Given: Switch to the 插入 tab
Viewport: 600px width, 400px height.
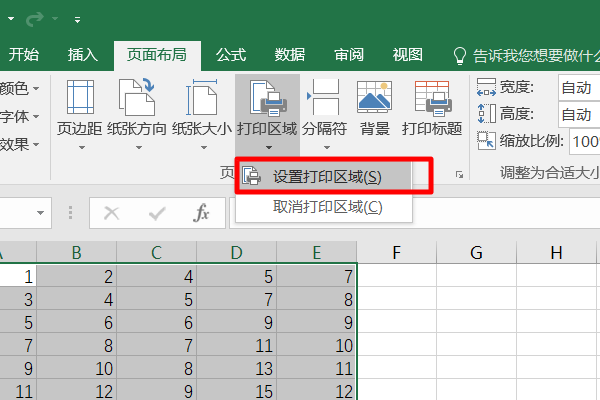Looking at the screenshot, I should 83,55.
